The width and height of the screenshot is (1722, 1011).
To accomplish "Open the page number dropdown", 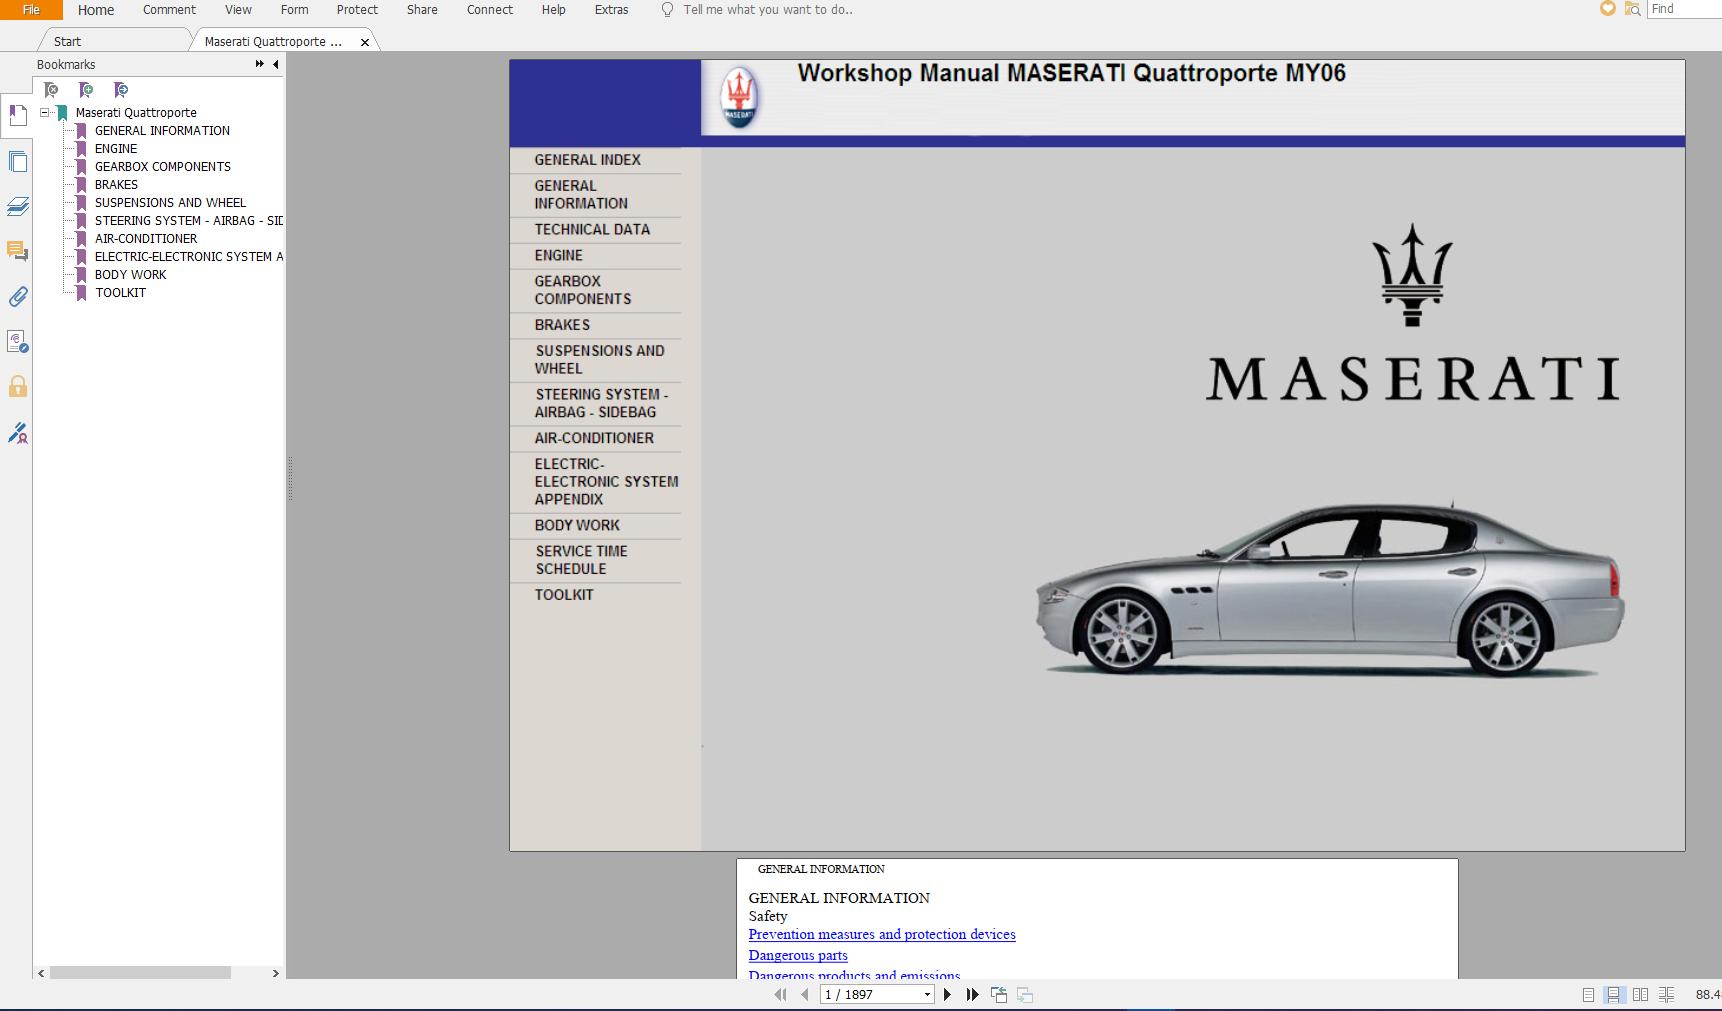I will [927, 994].
